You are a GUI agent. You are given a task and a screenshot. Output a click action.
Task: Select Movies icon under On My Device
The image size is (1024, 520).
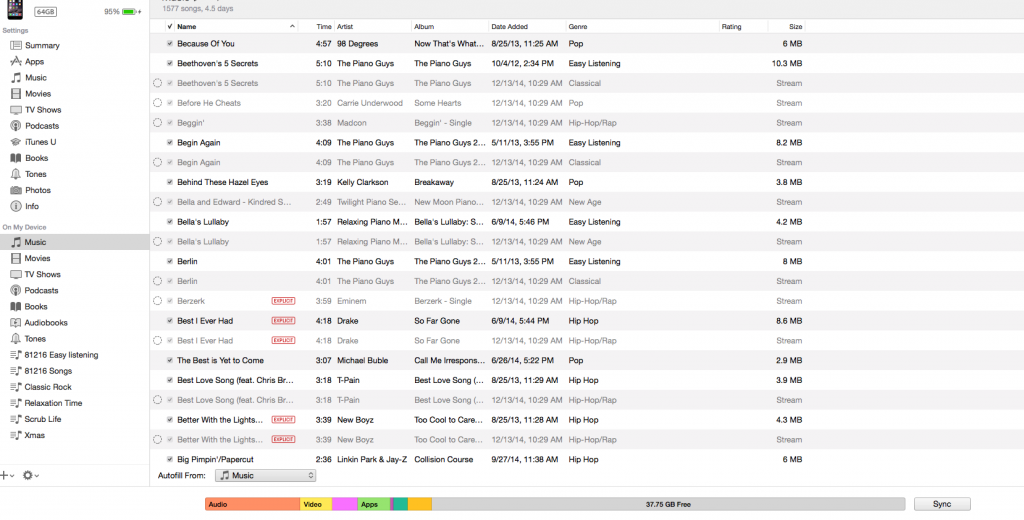click(16, 259)
